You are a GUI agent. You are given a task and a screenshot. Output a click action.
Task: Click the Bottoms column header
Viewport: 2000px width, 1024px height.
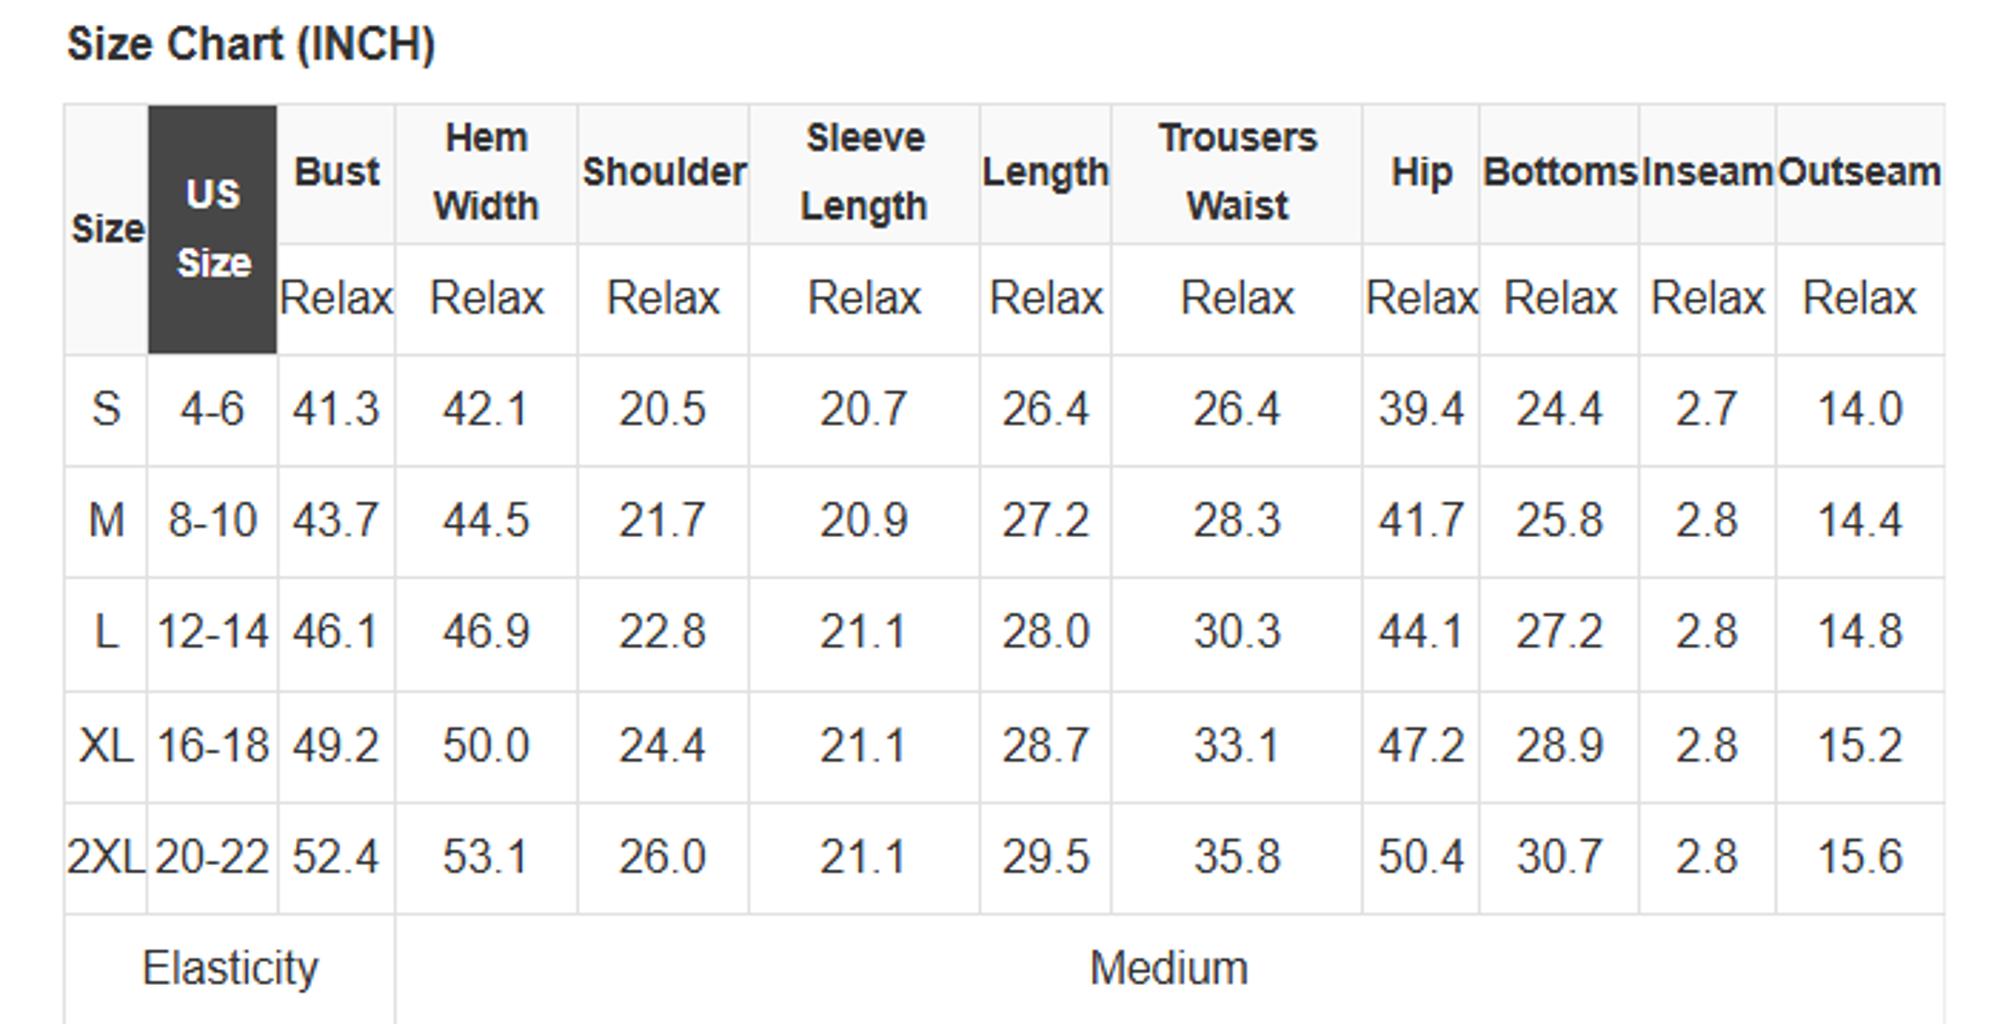tap(1559, 172)
